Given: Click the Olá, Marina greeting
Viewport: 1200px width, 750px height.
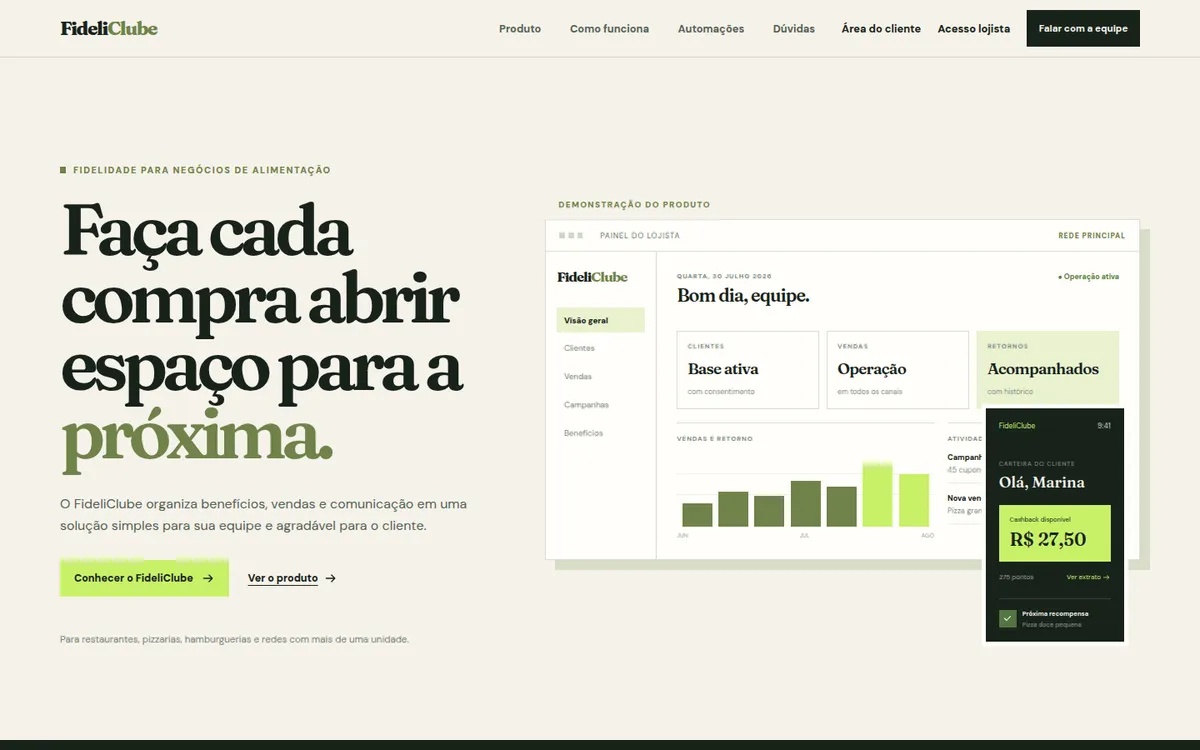Looking at the screenshot, I should pyautogui.click(x=1041, y=482).
